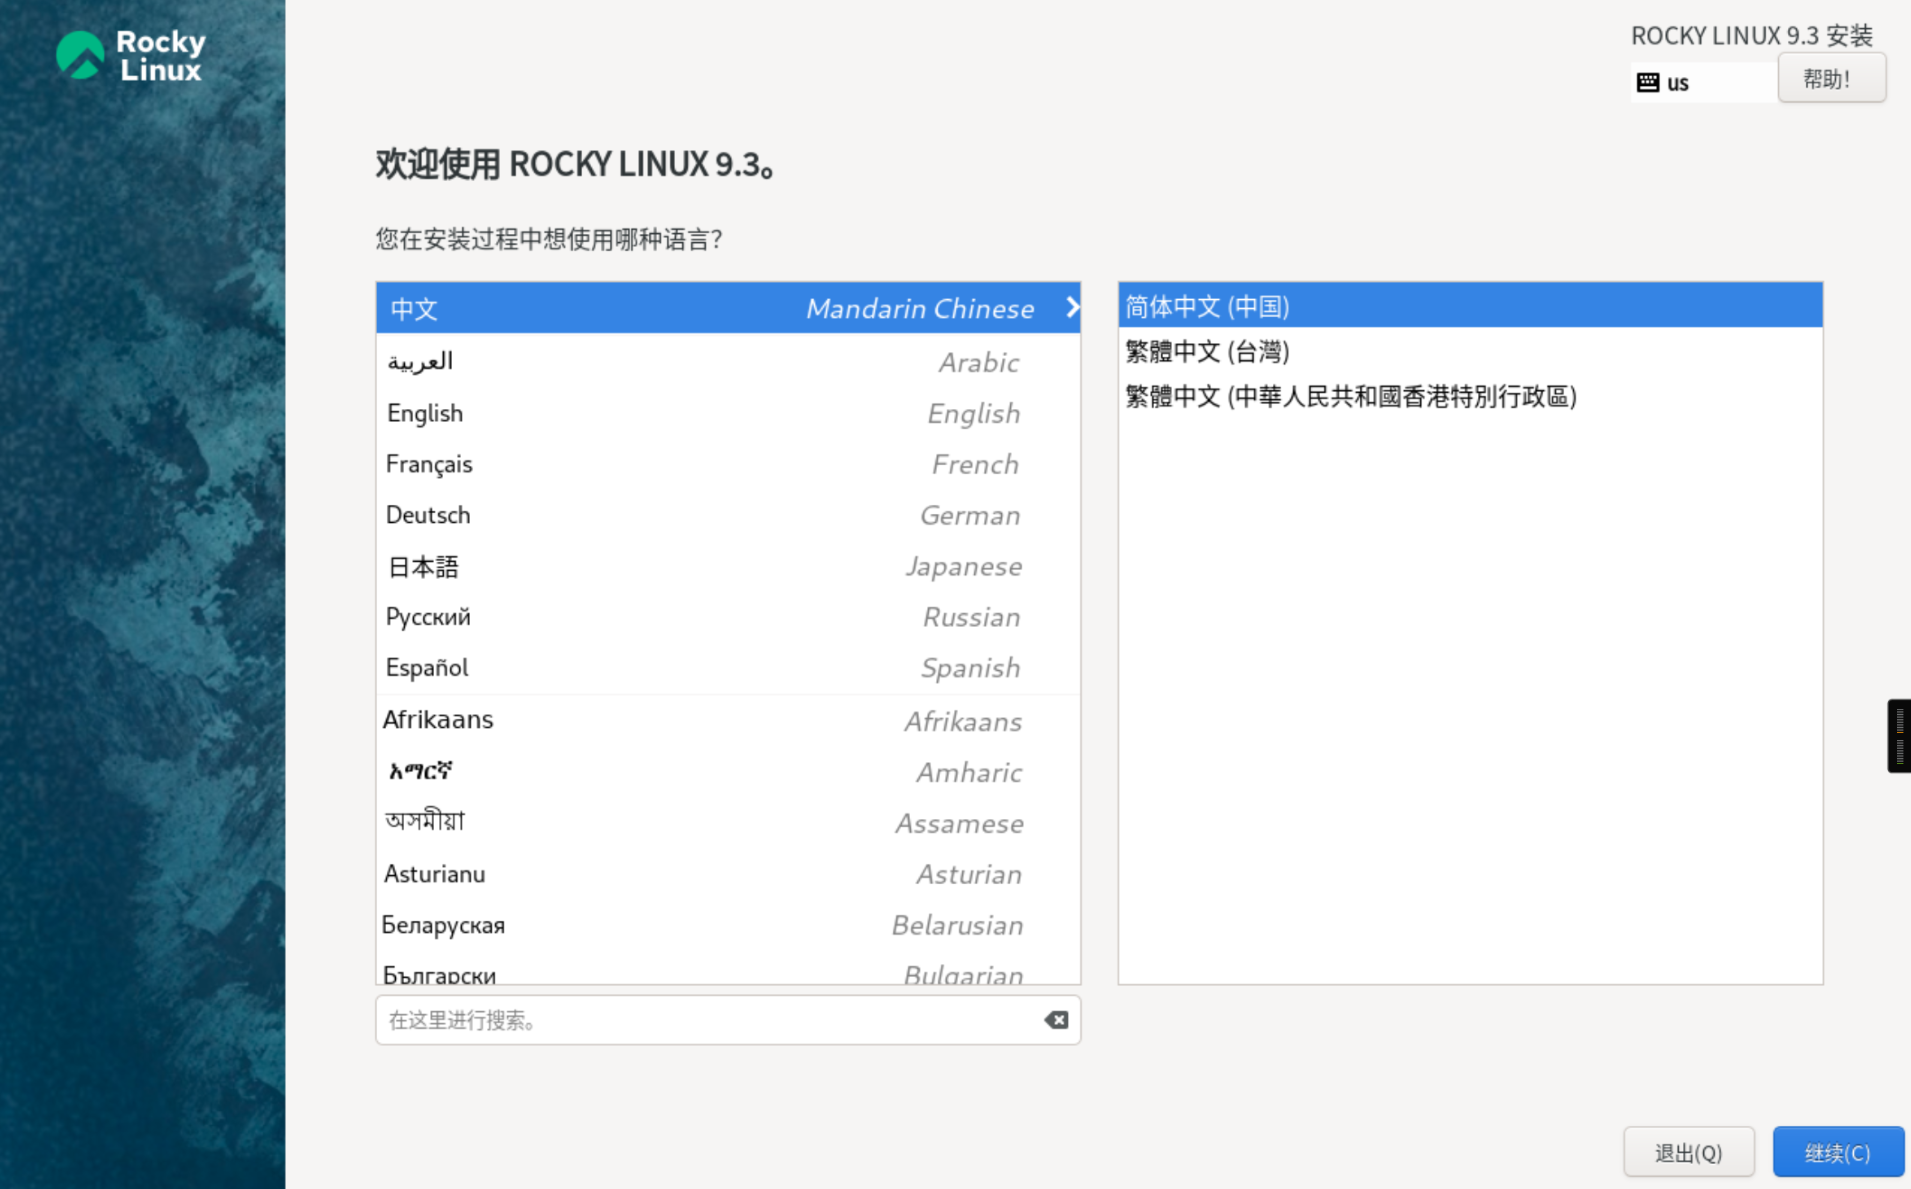Choose English in the language list

pyautogui.click(x=728, y=413)
